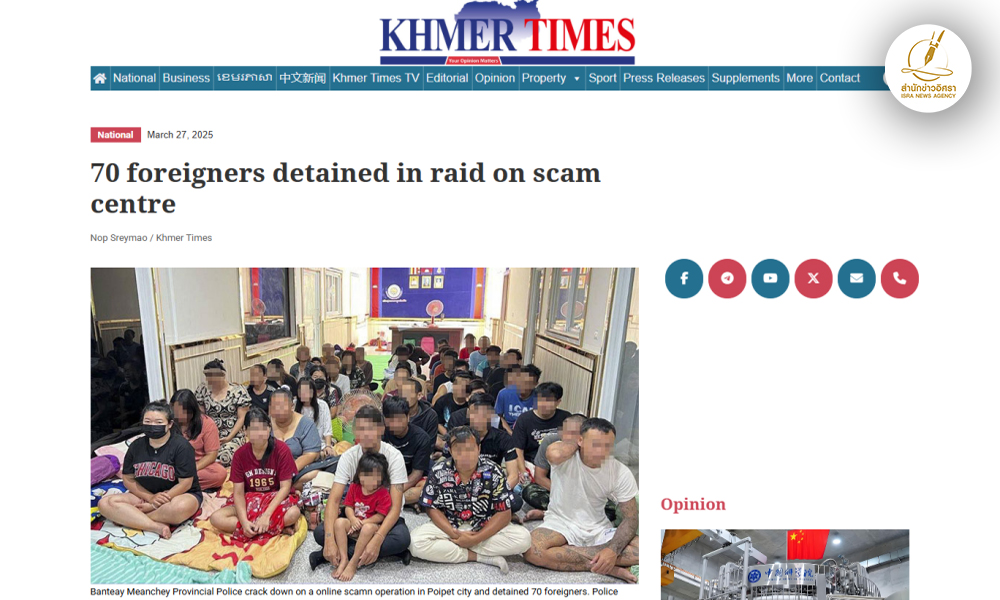Click the Isra News Agency logo
This screenshot has width=1000, height=600.
pos(928,68)
